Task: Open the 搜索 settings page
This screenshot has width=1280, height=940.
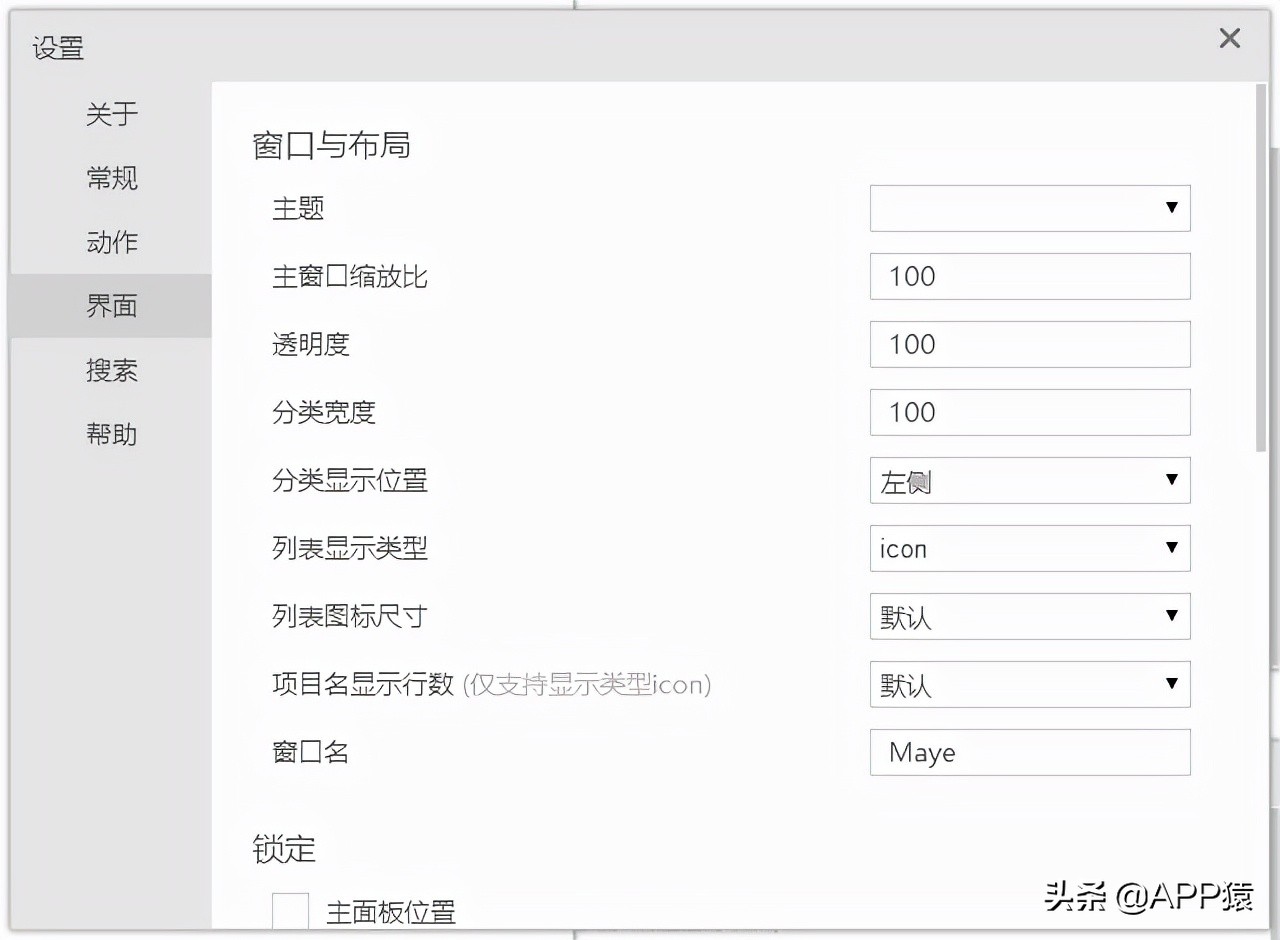Action: pyautogui.click(x=111, y=371)
